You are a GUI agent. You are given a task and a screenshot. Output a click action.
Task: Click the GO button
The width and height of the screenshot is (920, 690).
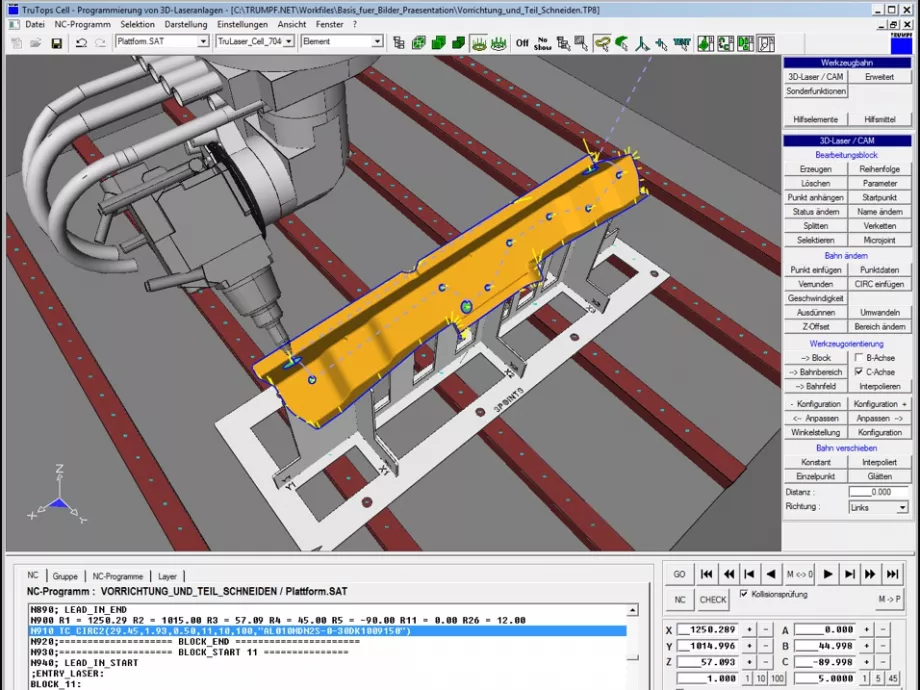pyautogui.click(x=679, y=574)
